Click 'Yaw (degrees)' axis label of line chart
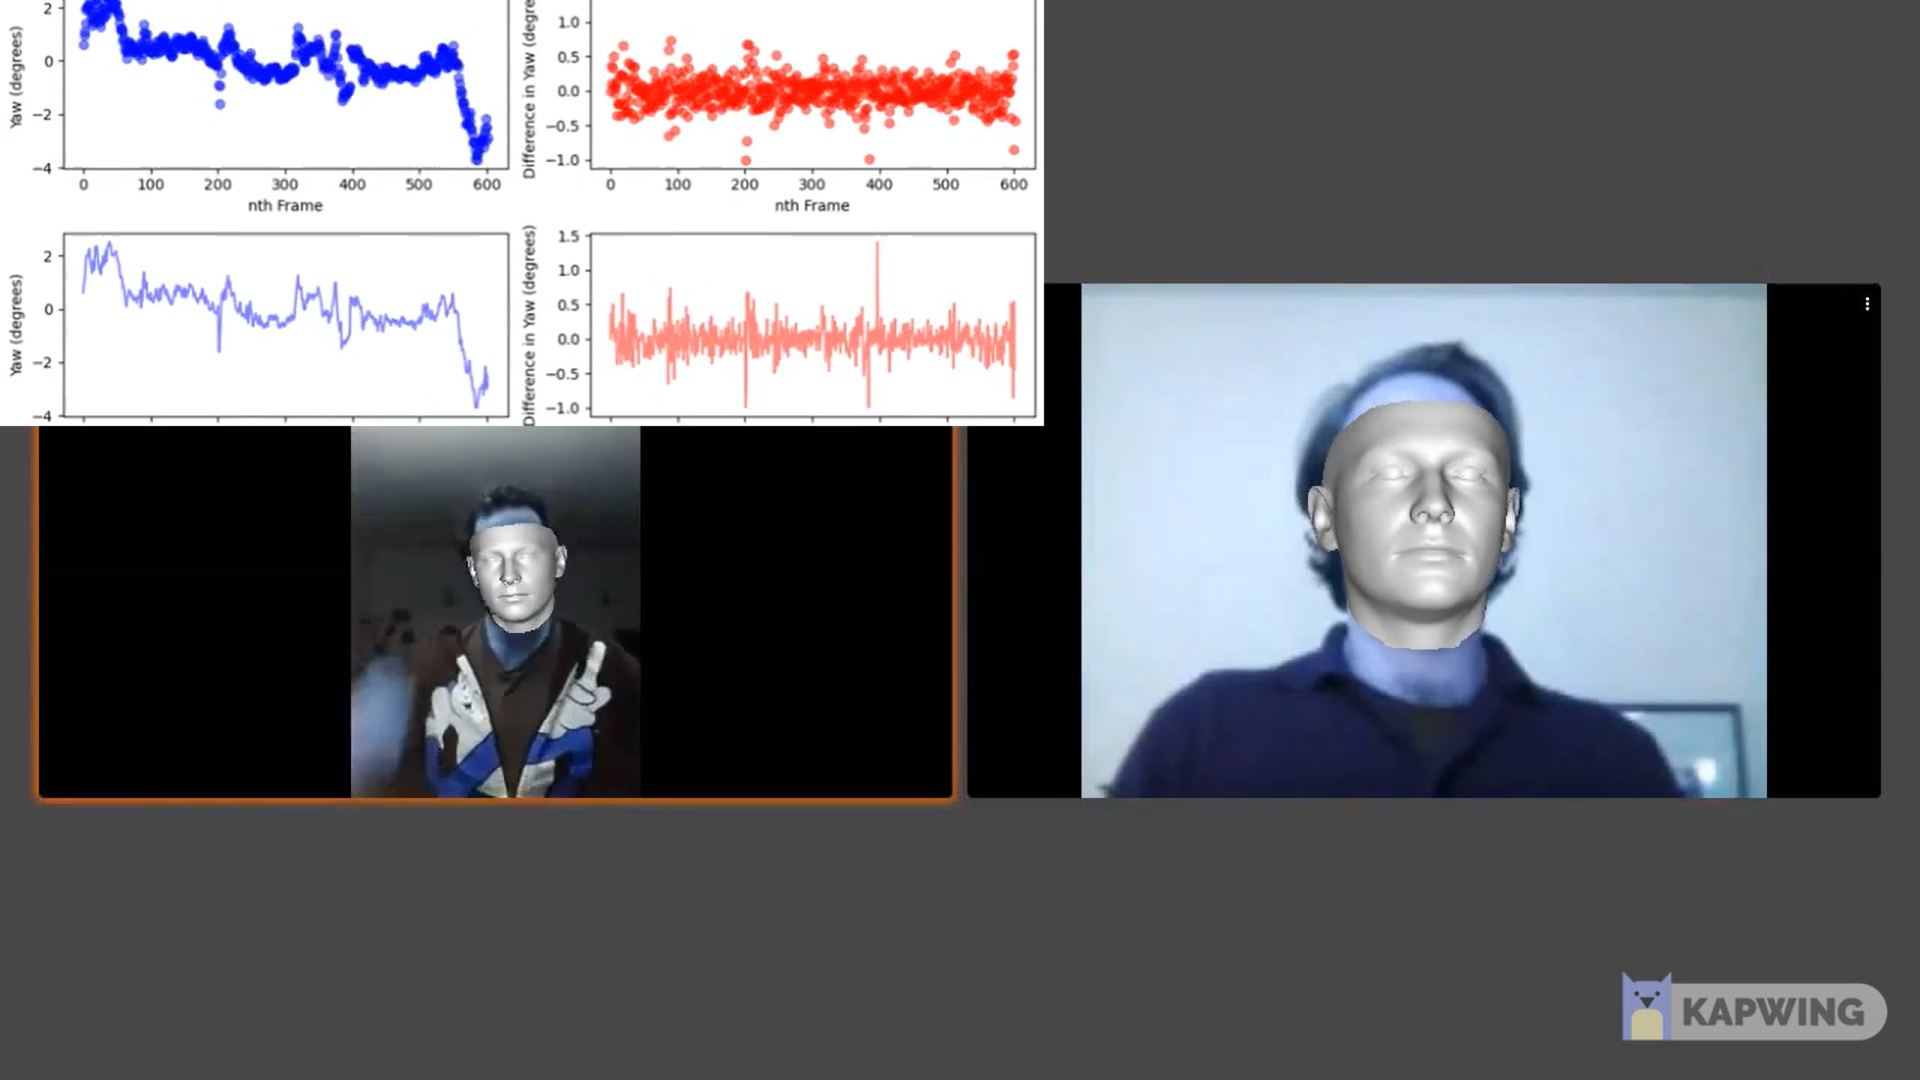This screenshot has height=1080, width=1920. (16, 325)
